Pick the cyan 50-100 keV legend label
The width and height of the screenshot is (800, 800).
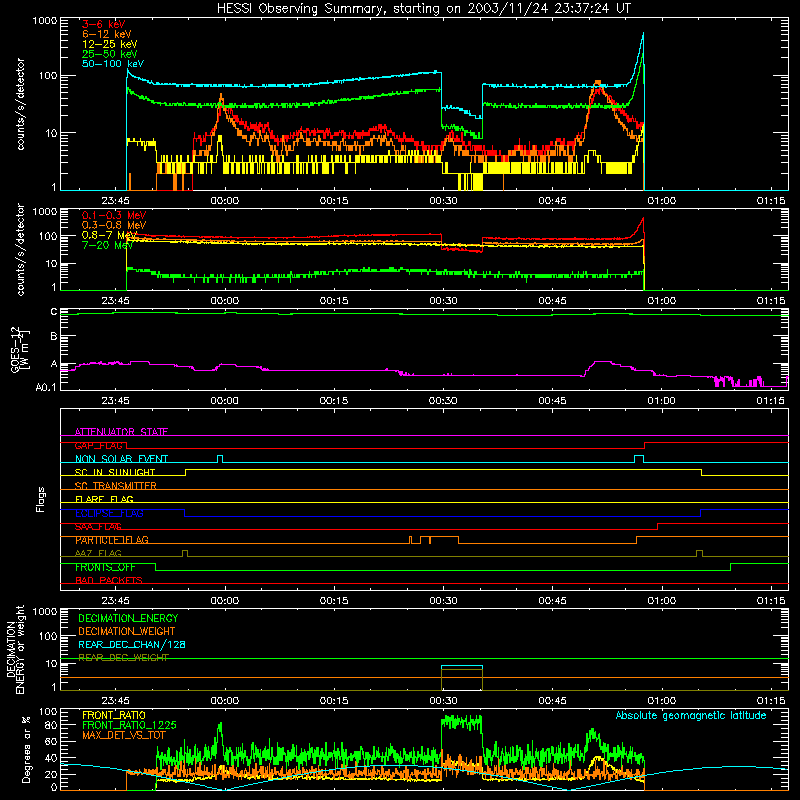112,64
